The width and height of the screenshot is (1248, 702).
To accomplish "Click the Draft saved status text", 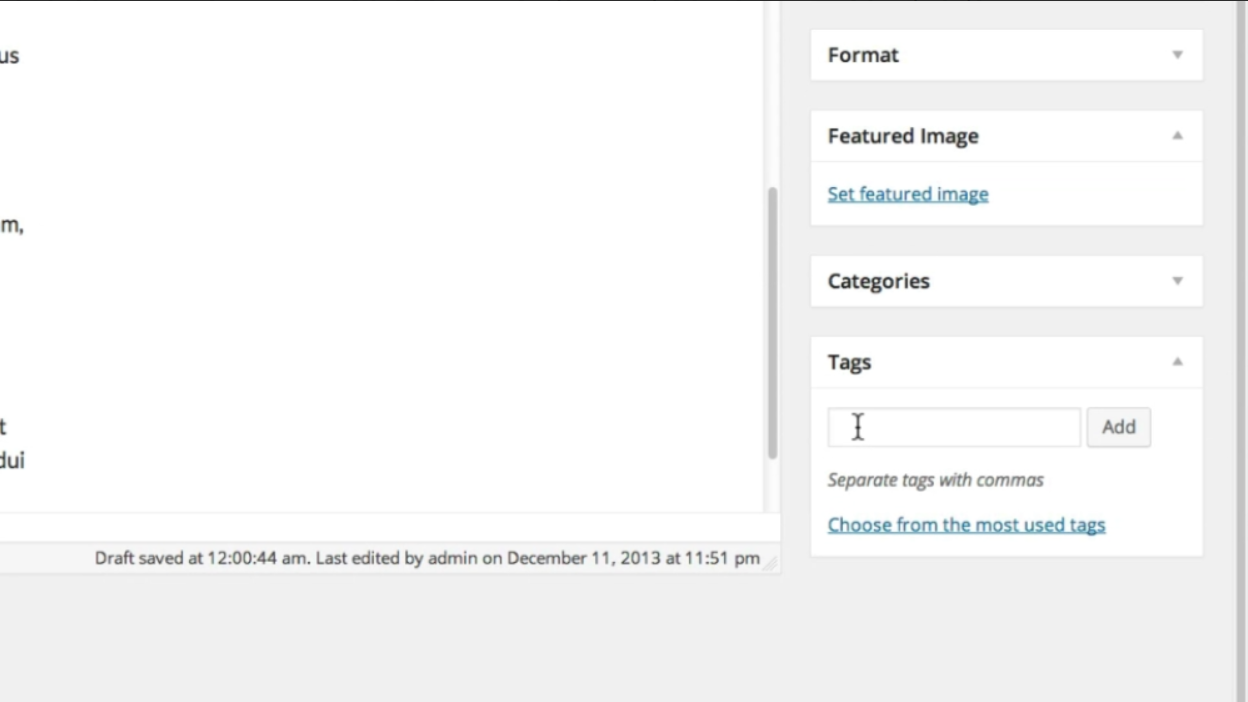I will [427, 558].
